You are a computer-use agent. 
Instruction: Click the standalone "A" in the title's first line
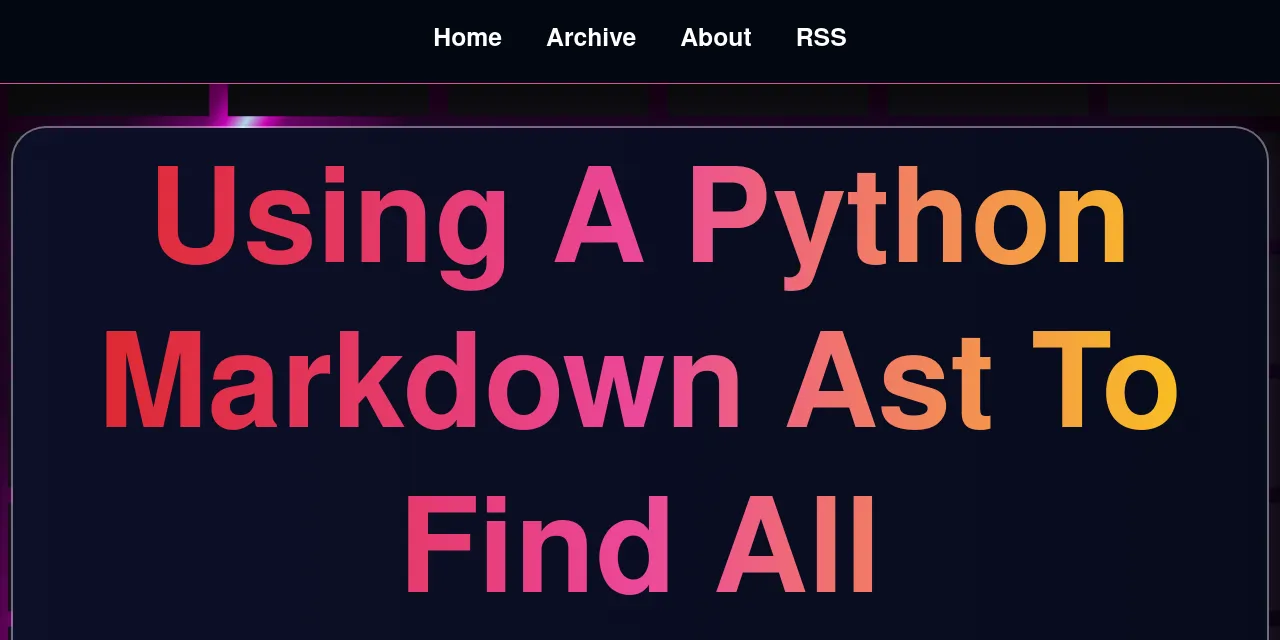[x=598, y=220]
